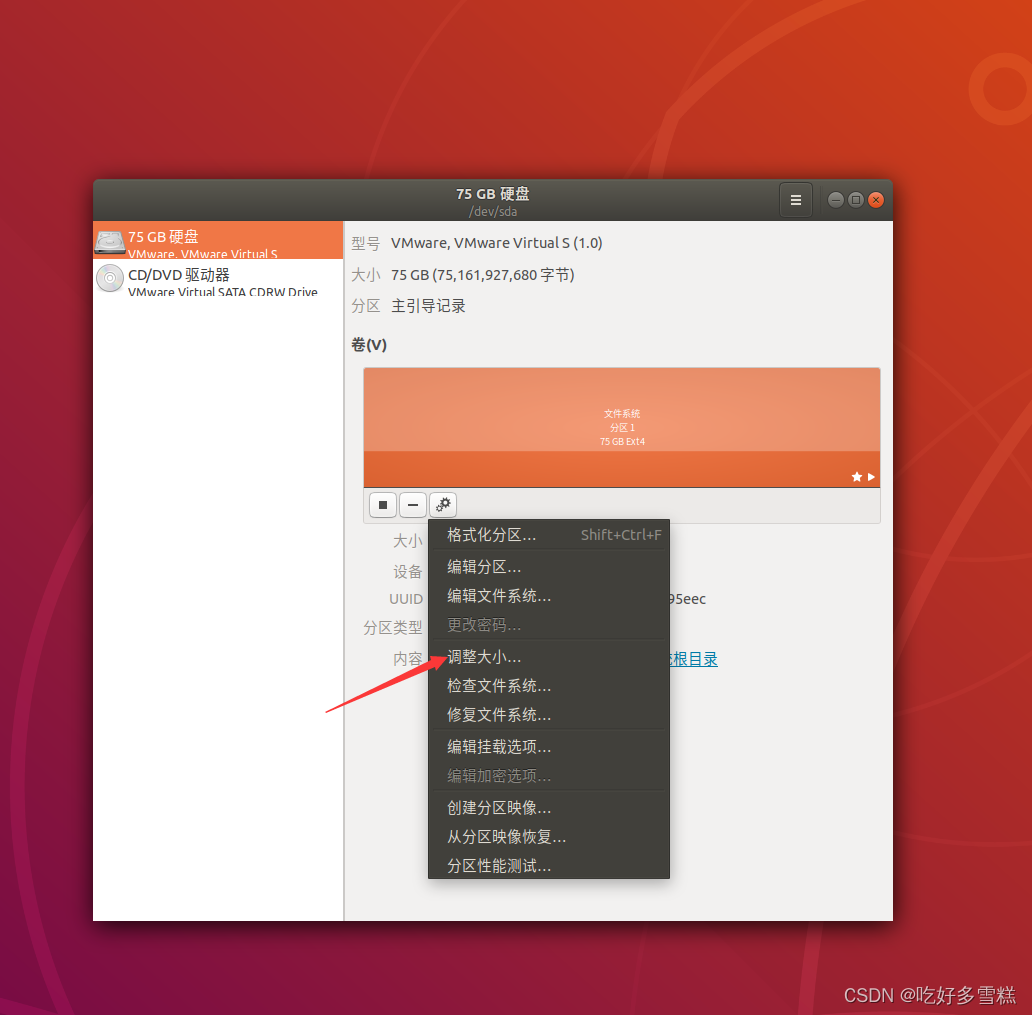Choose 编辑文件系统... menu entry
The image size is (1032, 1015).
(549, 596)
